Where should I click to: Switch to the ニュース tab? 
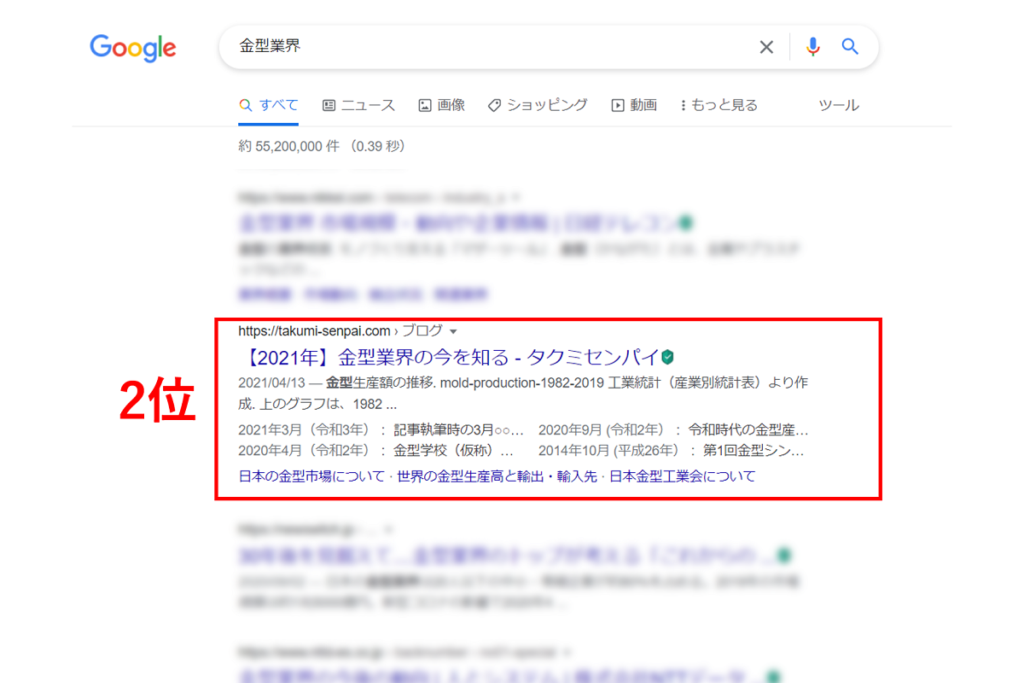(x=359, y=105)
